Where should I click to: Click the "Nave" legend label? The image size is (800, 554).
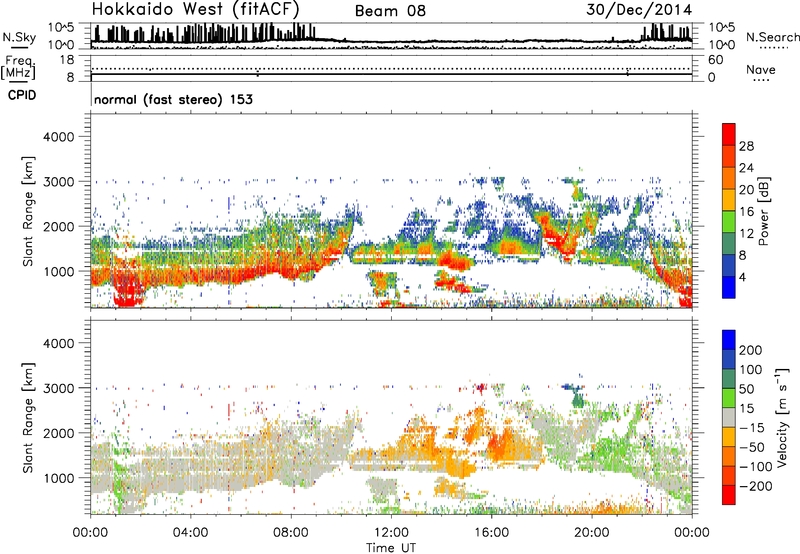[x=761, y=69]
